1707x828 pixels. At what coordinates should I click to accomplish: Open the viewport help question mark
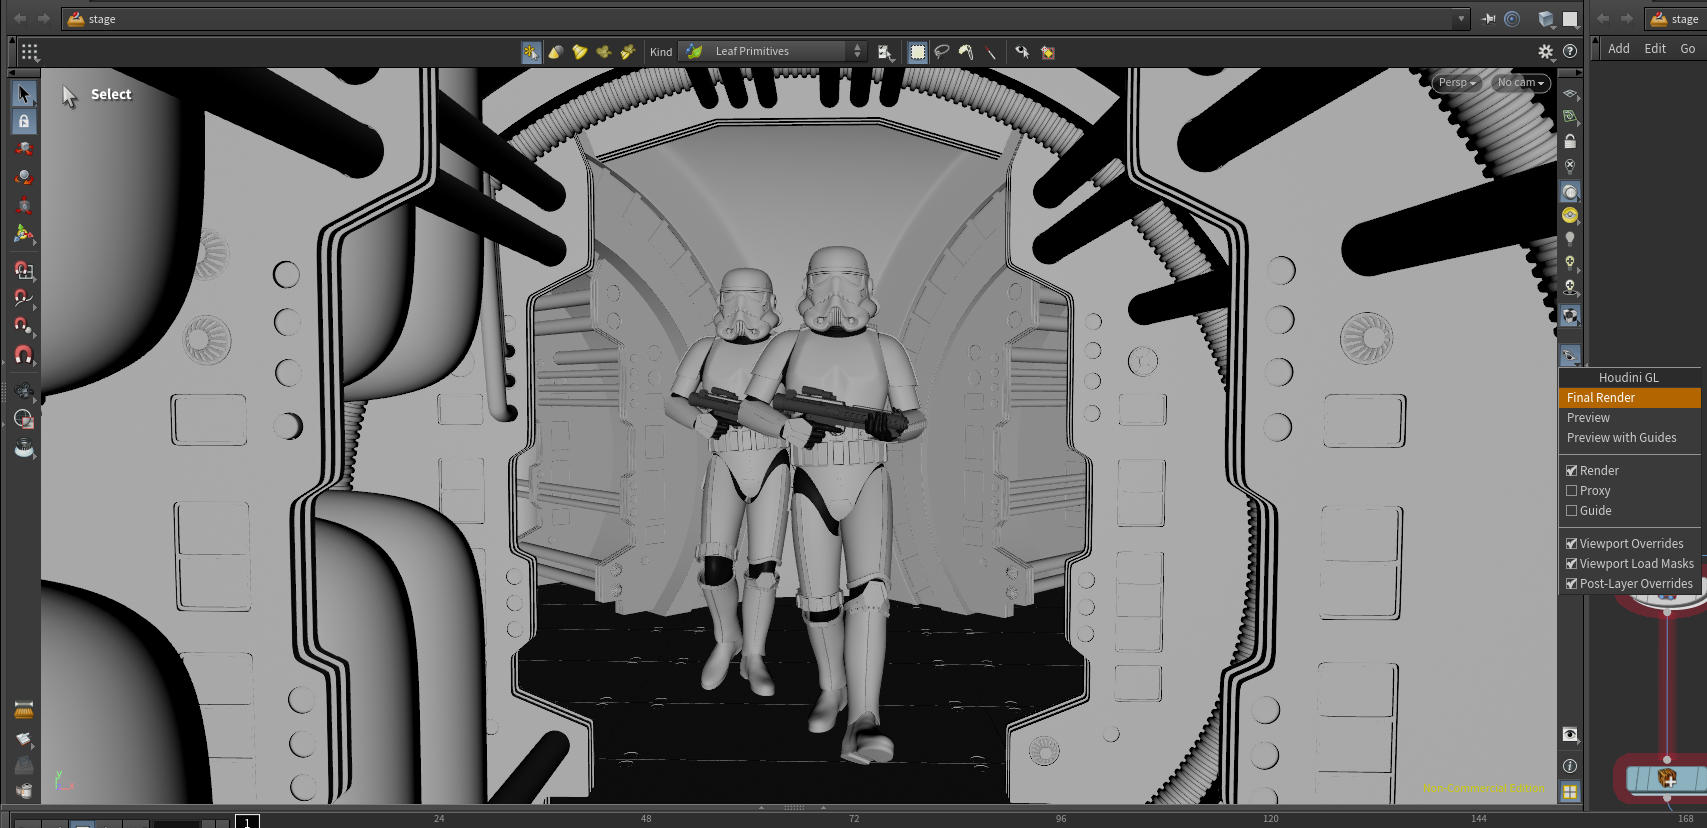1570,52
